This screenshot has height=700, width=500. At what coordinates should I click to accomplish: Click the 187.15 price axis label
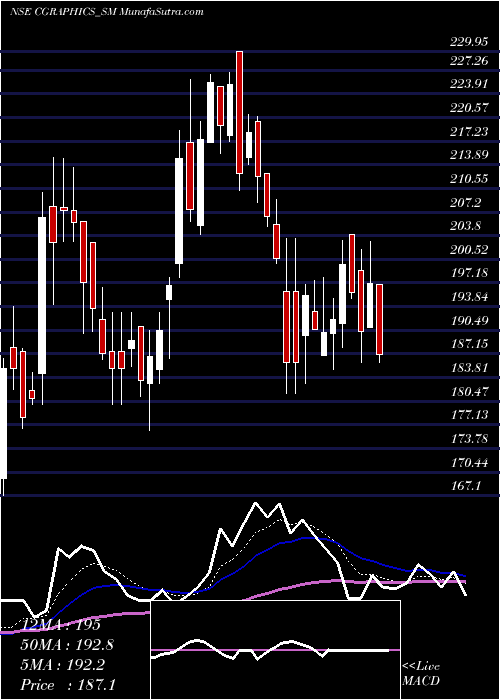469,344
